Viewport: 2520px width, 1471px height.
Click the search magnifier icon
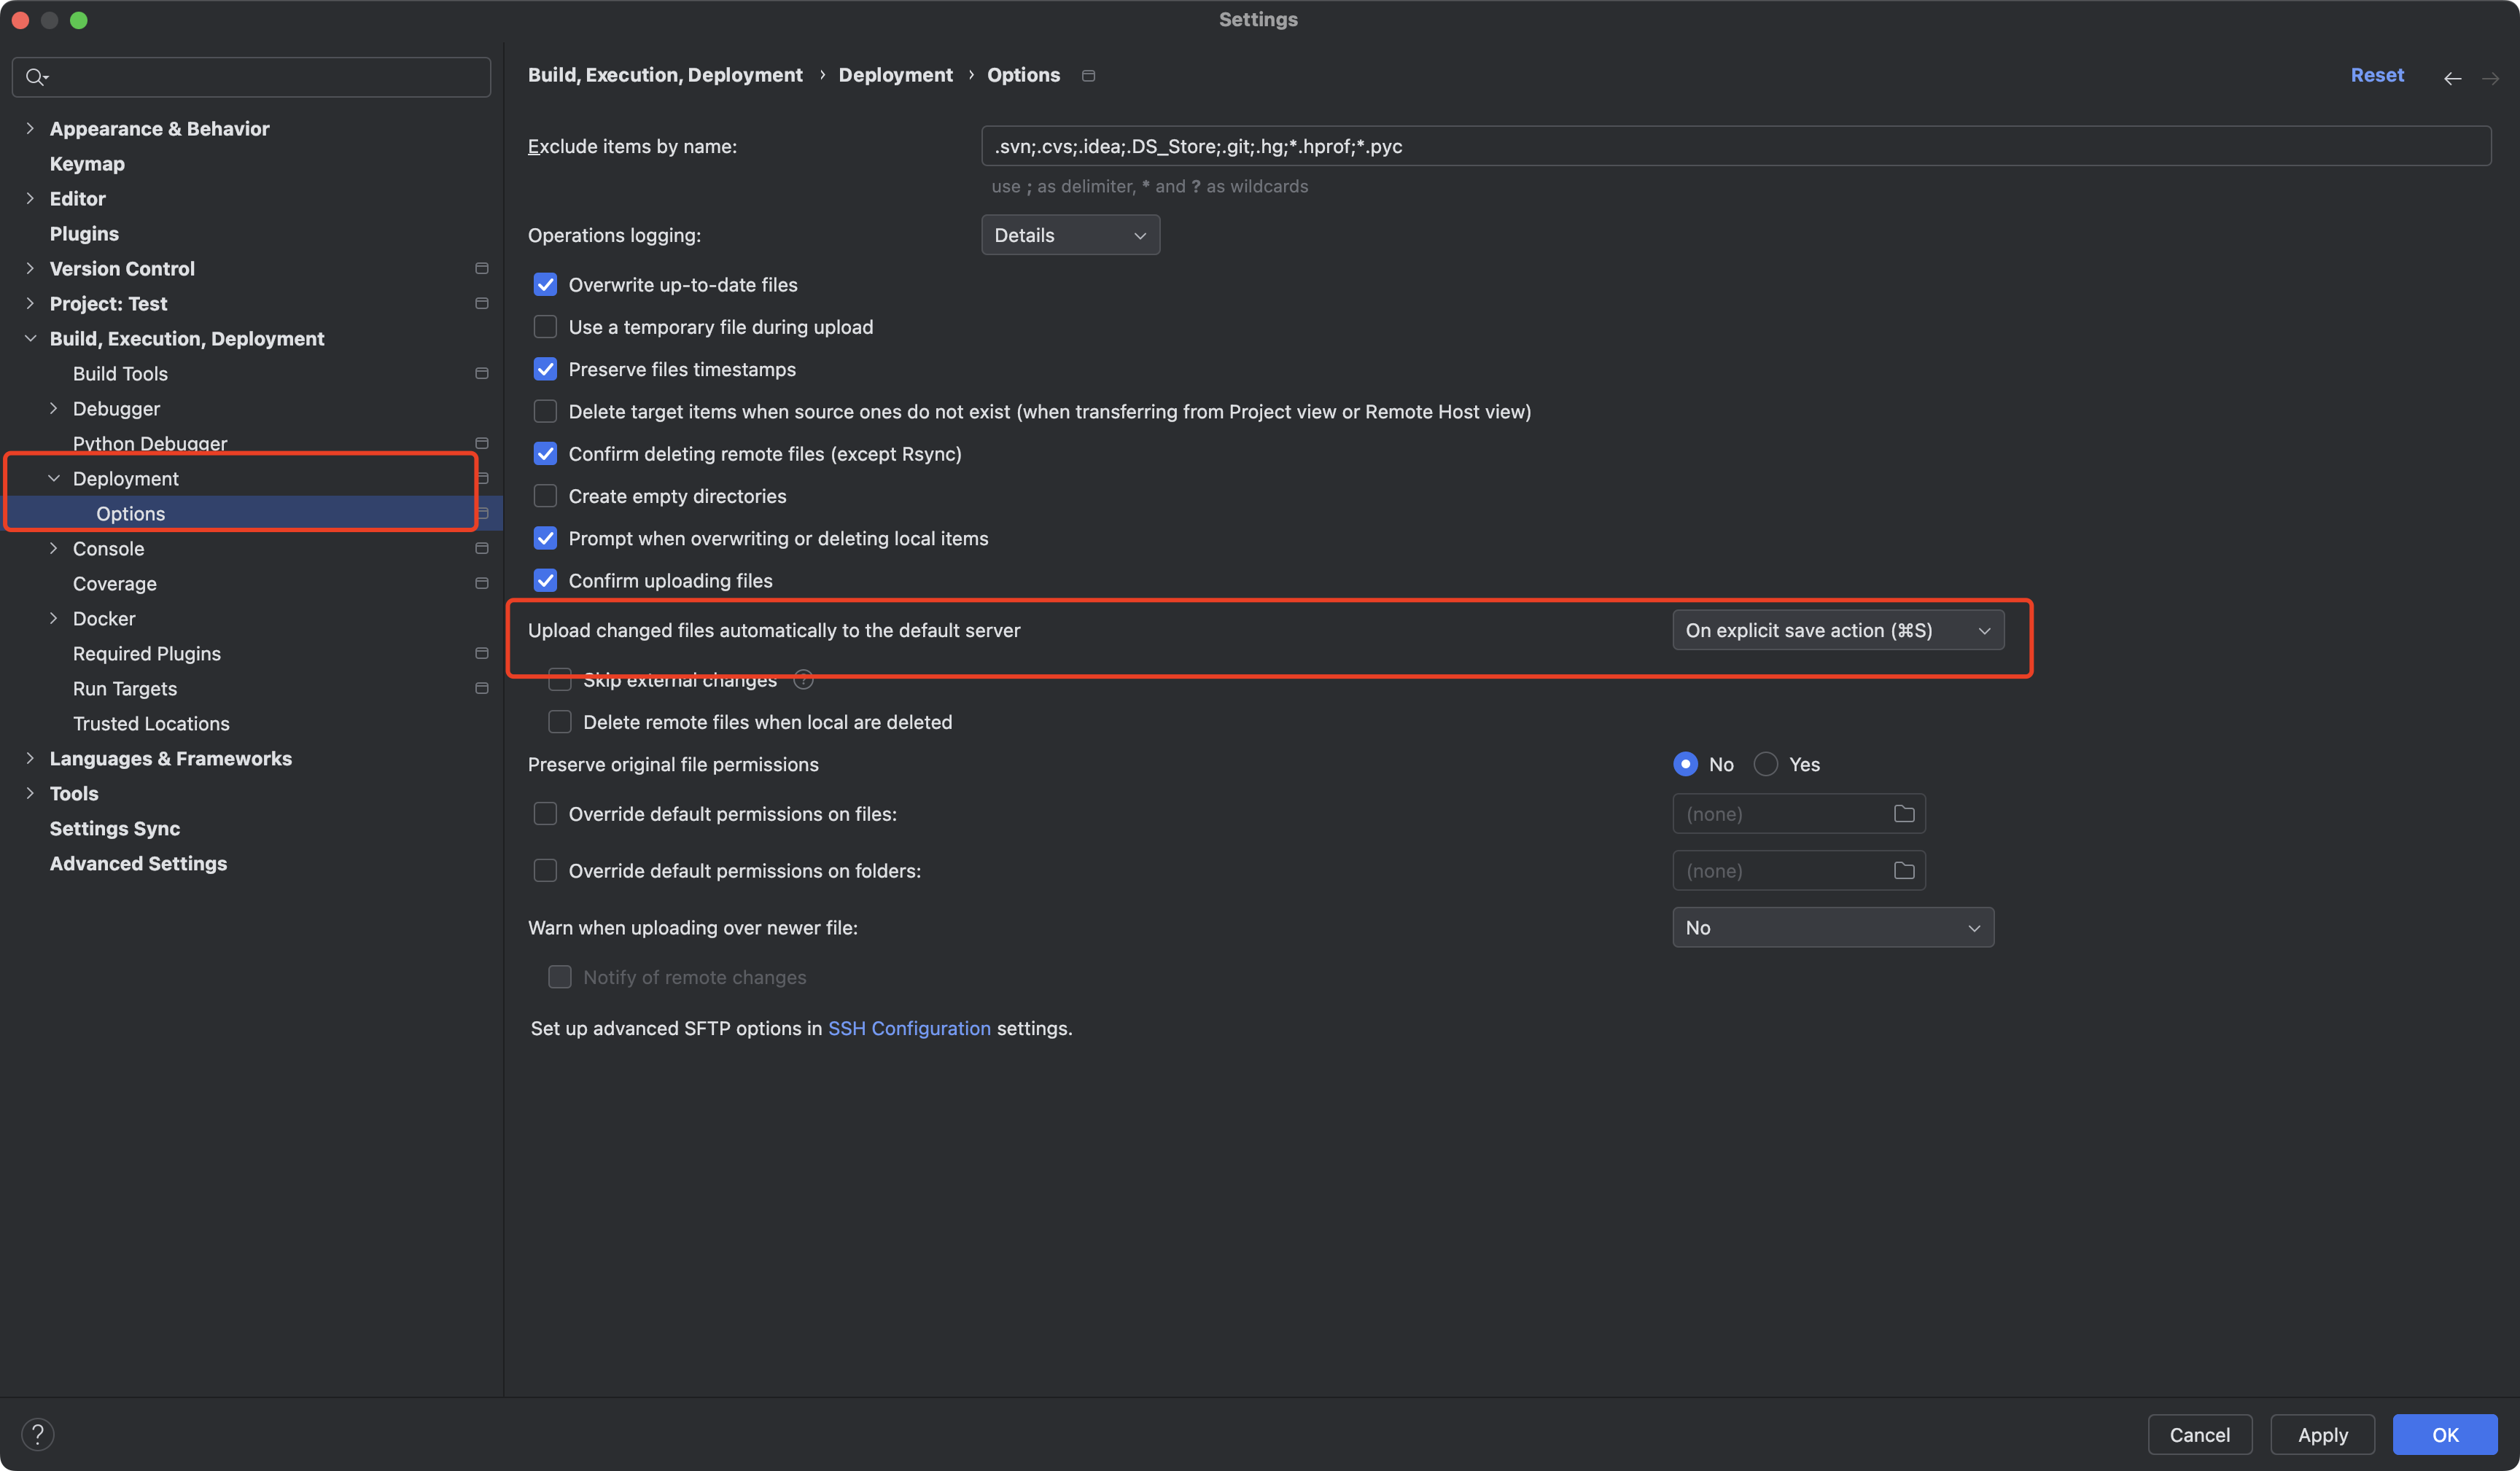(x=35, y=77)
